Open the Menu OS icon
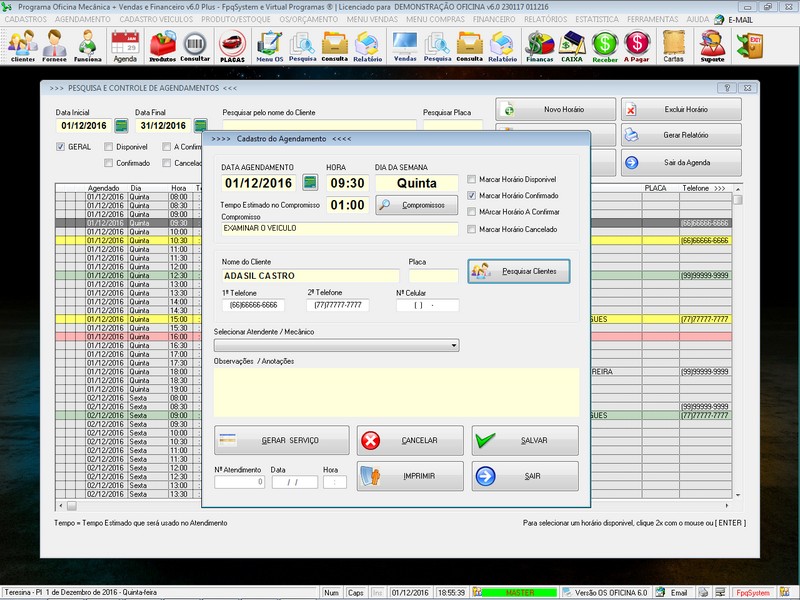The height and width of the screenshot is (600, 800). click(x=269, y=46)
